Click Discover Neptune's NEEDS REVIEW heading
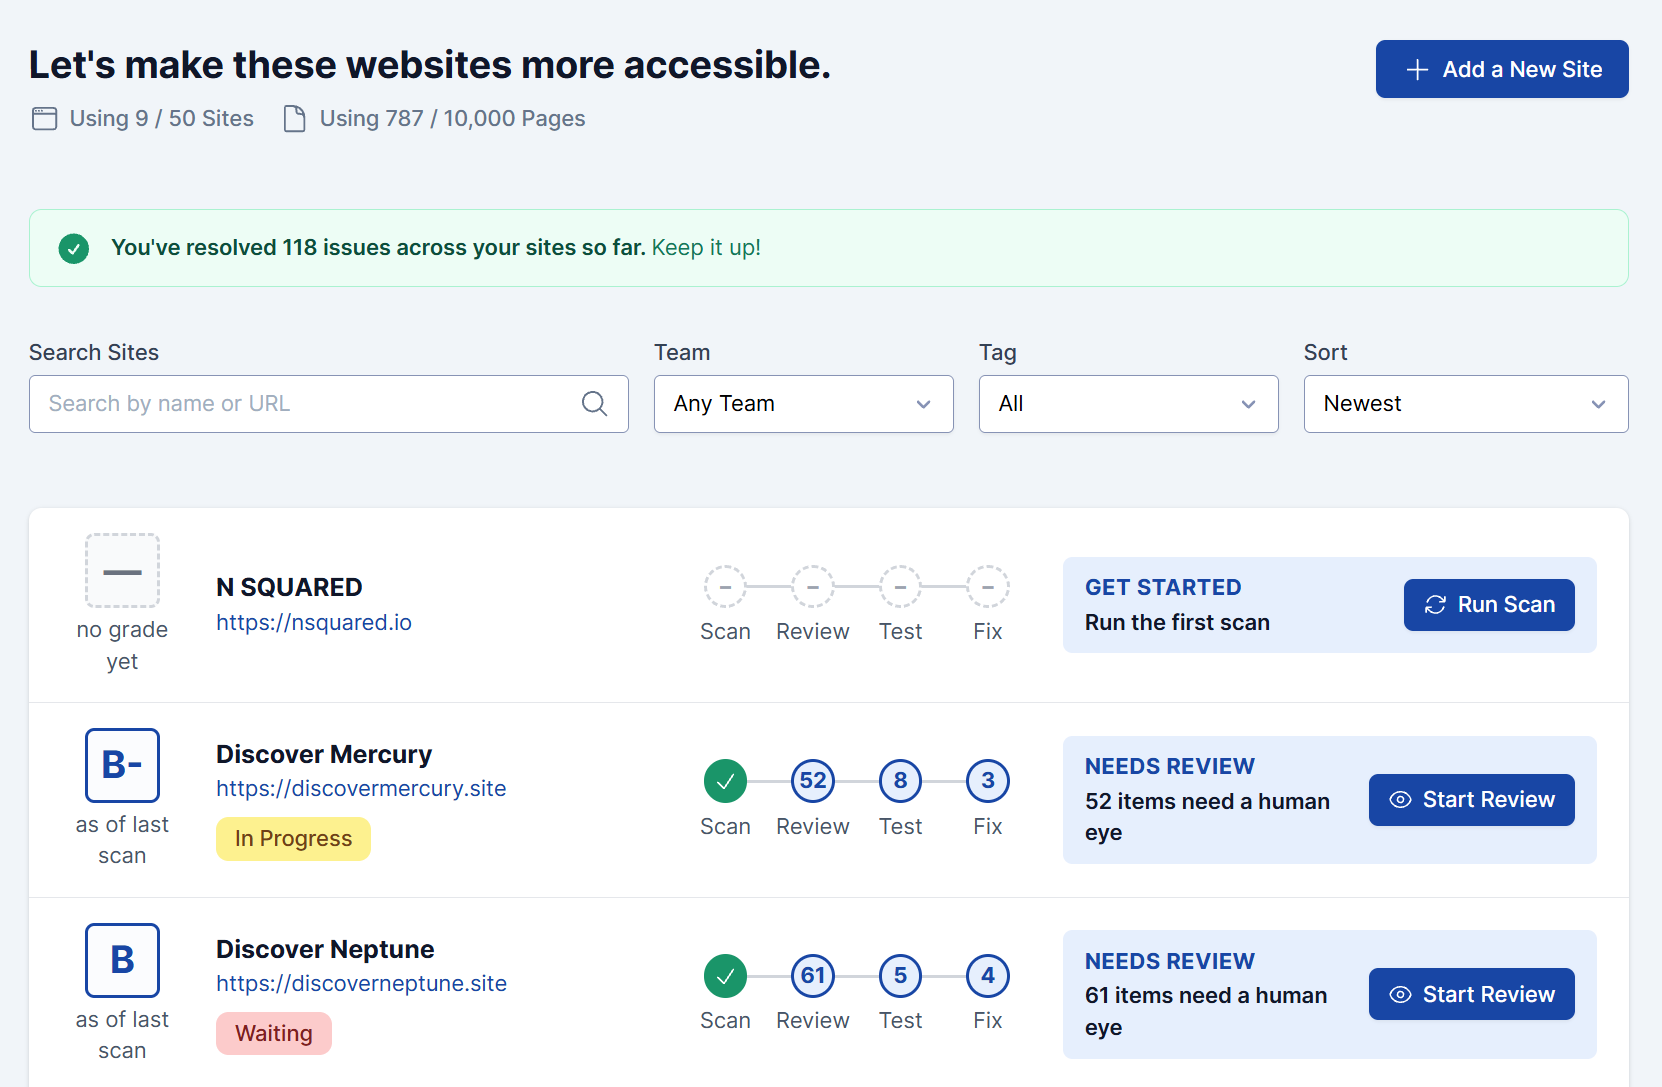 coord(1170,961)
